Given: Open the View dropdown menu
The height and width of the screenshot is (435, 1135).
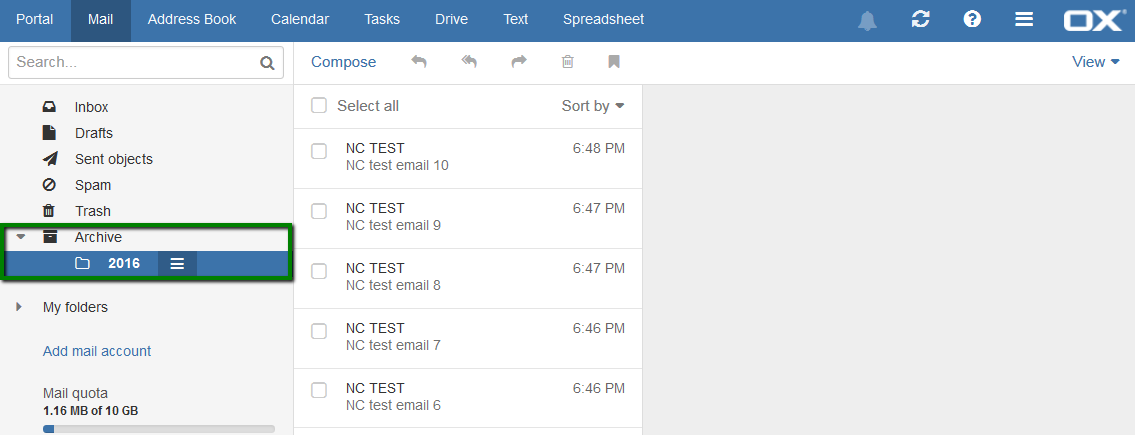Looking at the screenshot, I should [1096, 62].
